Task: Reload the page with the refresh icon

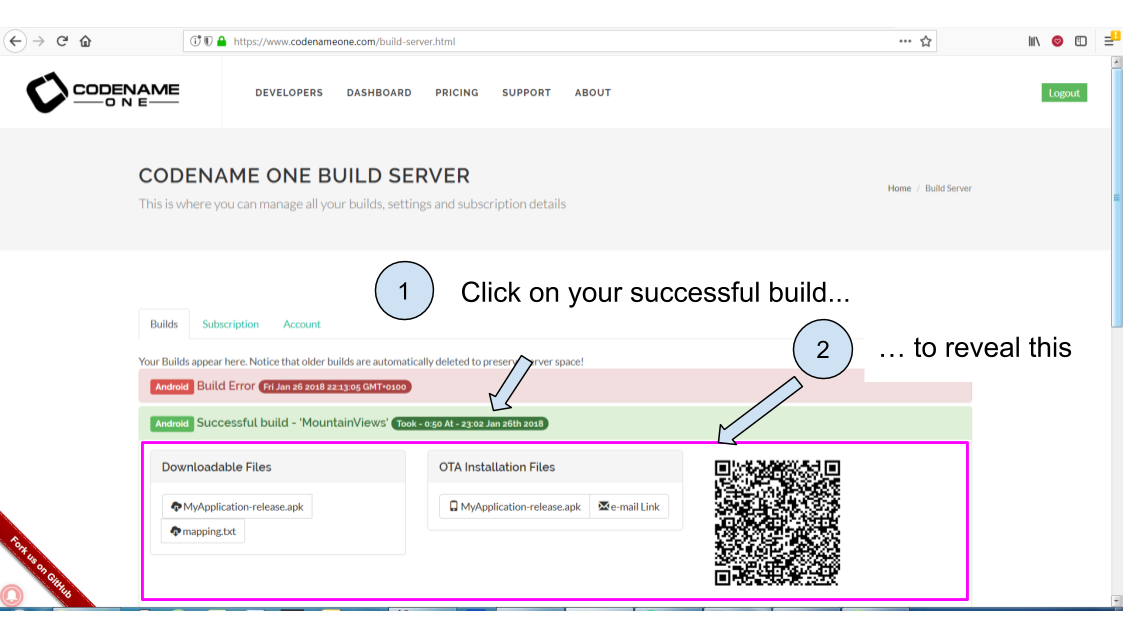Action: pos(62,42)
